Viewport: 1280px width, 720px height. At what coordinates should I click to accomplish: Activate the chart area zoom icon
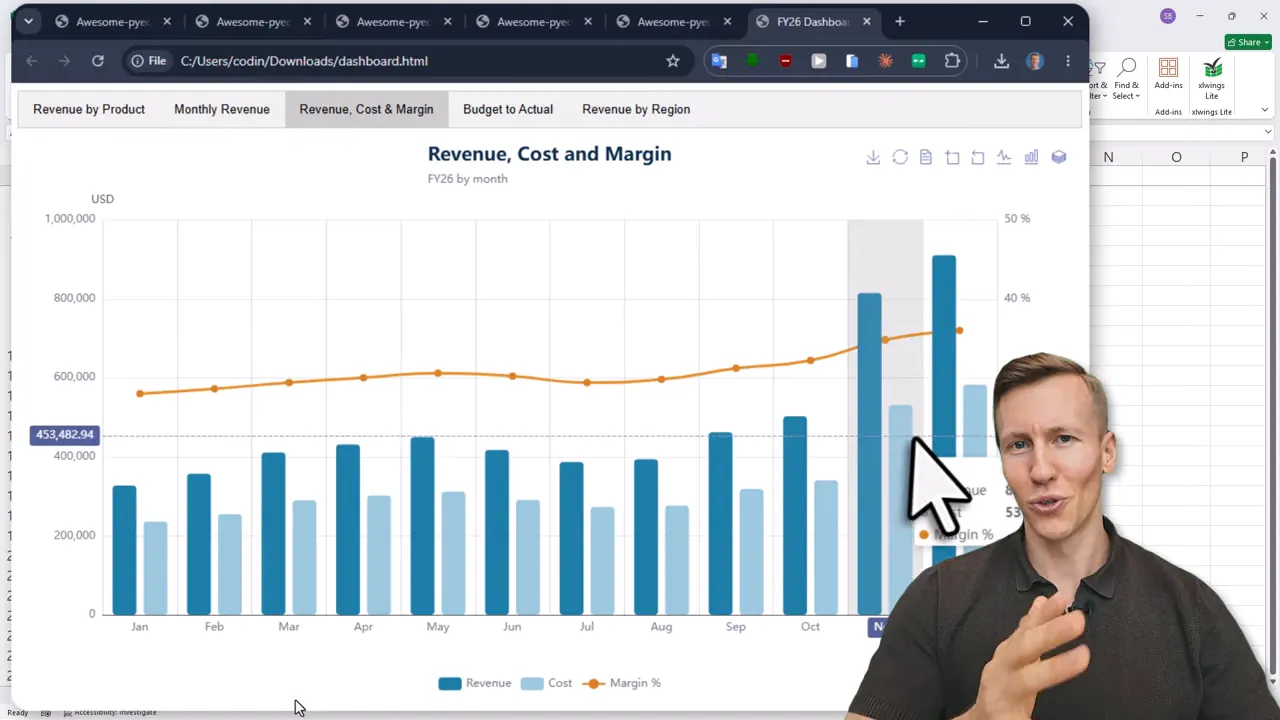point(952,158)
